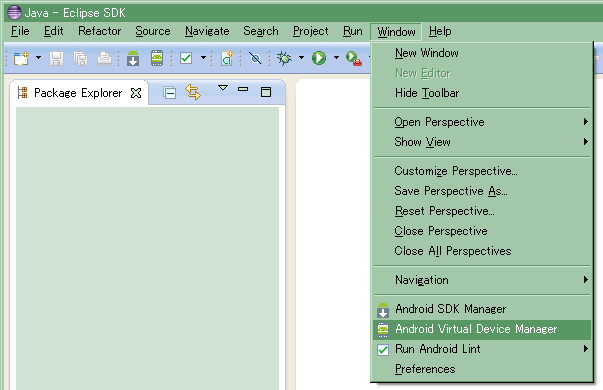Open the Refactor menu

point(100,31)
